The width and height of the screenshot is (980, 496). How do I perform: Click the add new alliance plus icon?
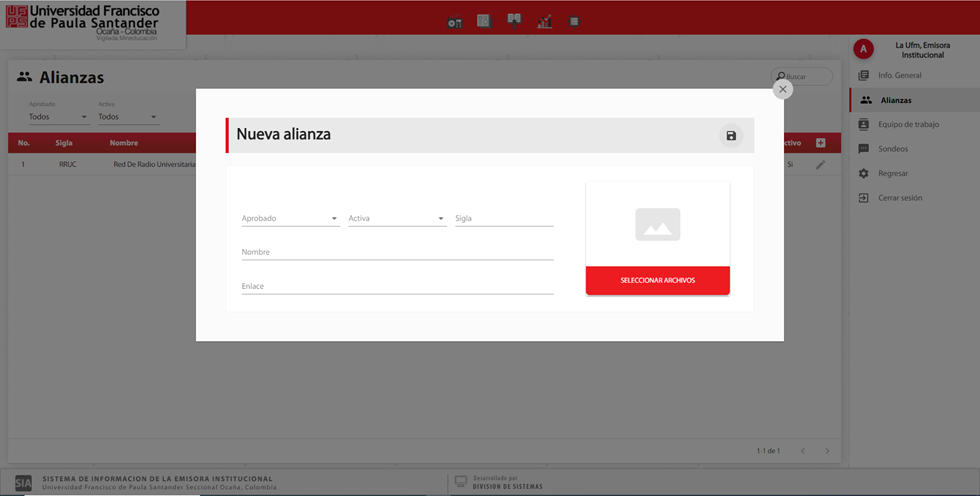pyautogui.click(x=820, y=143)
